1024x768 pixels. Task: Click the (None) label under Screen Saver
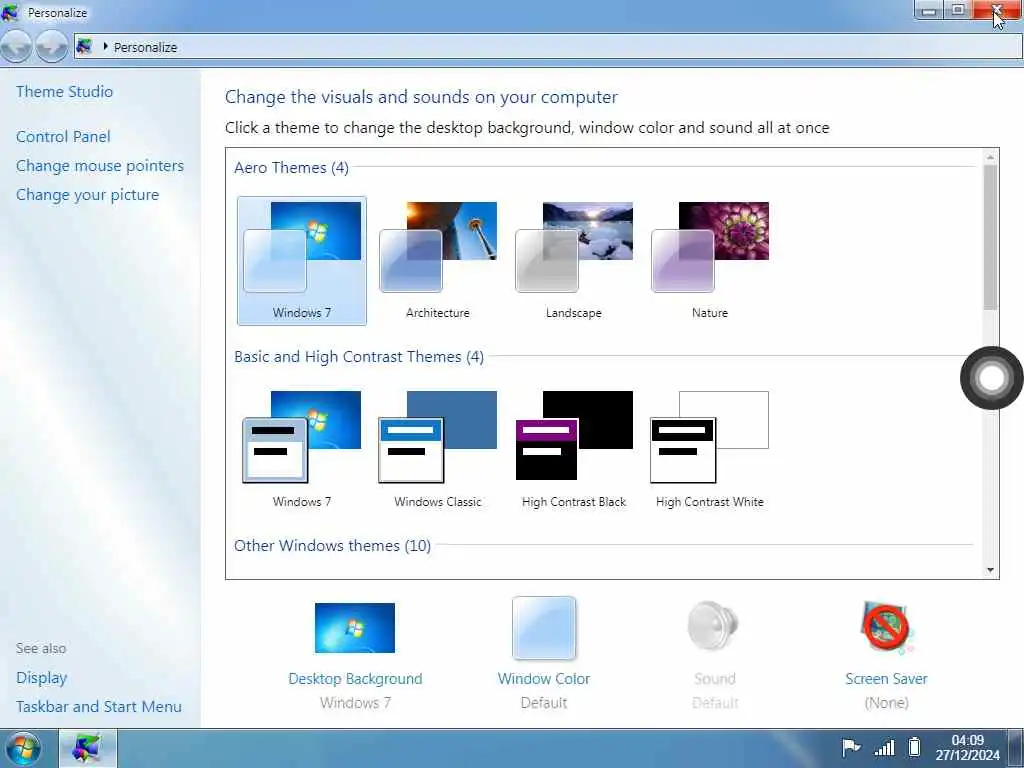tap(887, 703)
